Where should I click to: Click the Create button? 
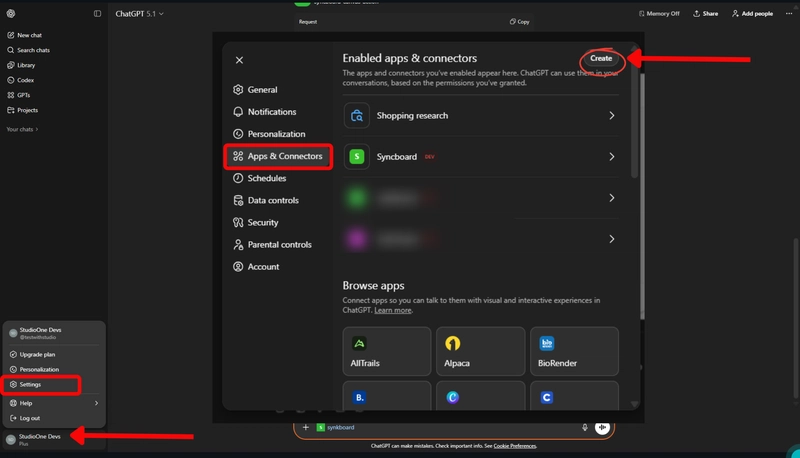click(x=601, y=59)
